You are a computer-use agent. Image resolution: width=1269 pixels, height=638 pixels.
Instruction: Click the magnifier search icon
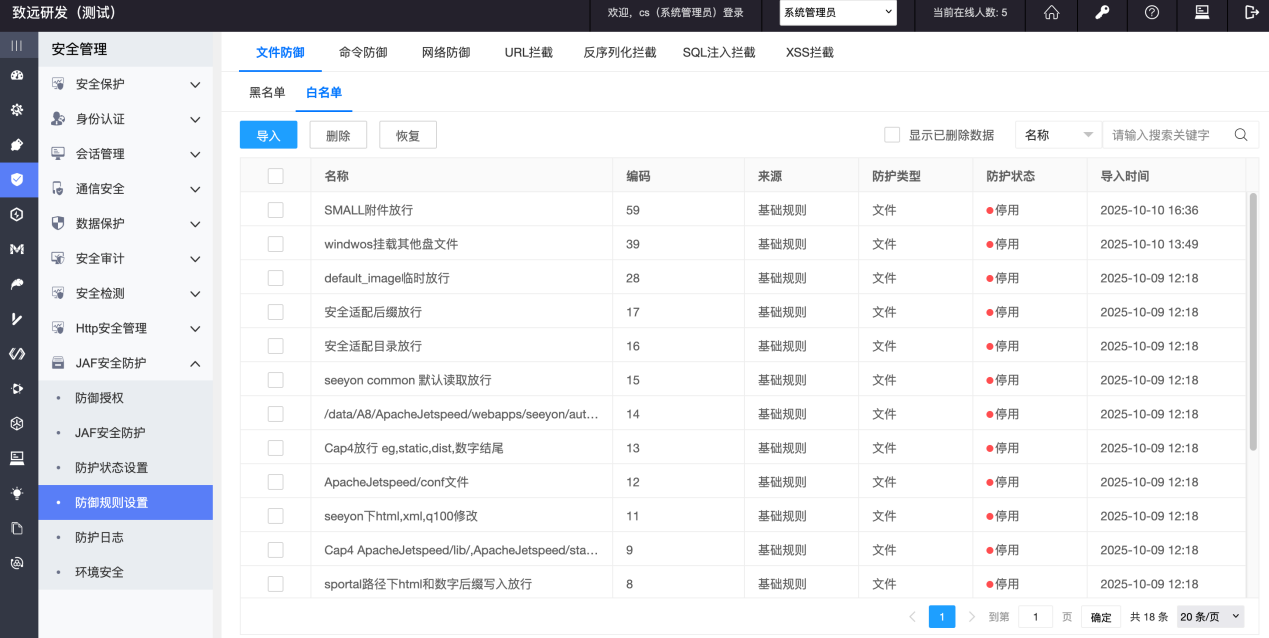pyautogui.click(x=1241, y=135)
